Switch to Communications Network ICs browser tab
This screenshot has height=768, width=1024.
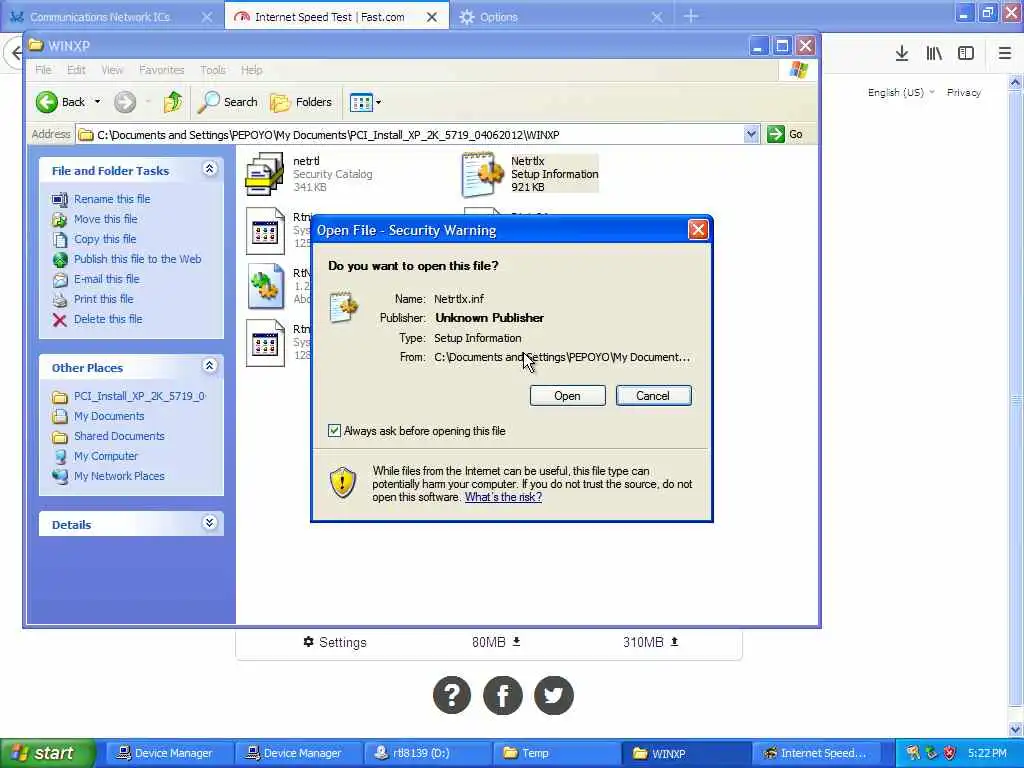click(x=99, y=17)
